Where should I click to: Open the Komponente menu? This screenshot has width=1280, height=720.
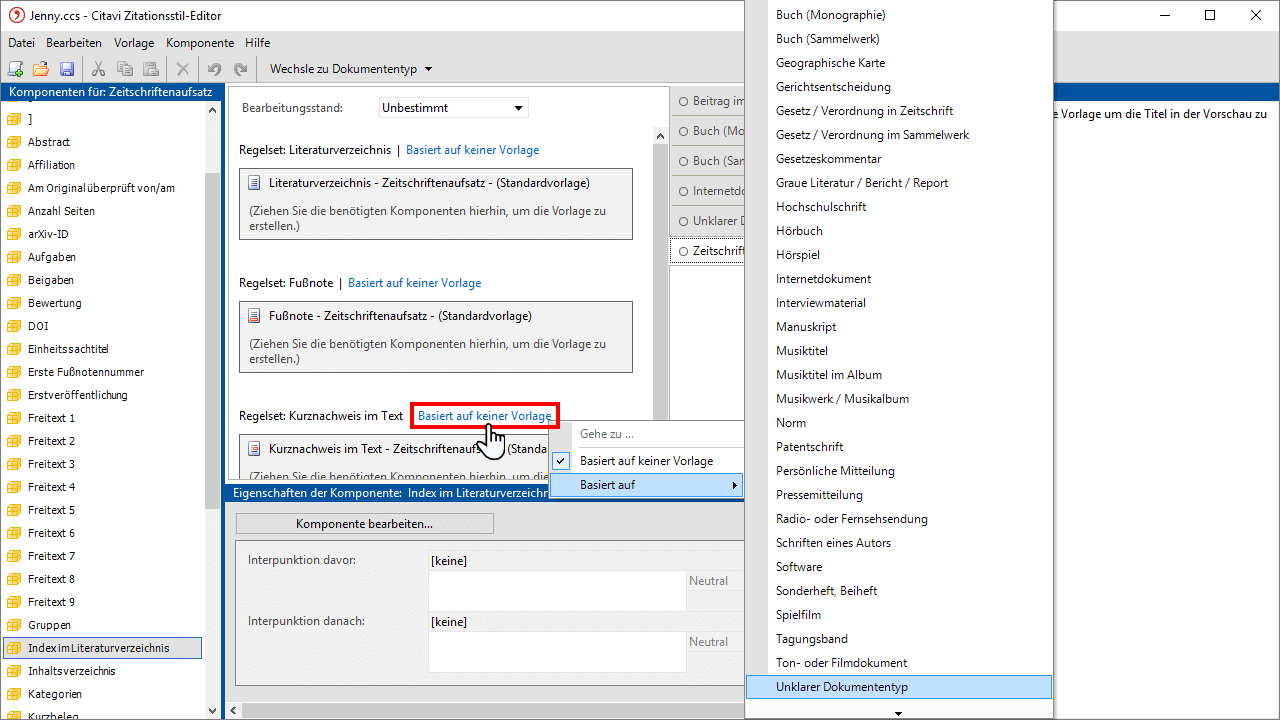tap(200, 43)
